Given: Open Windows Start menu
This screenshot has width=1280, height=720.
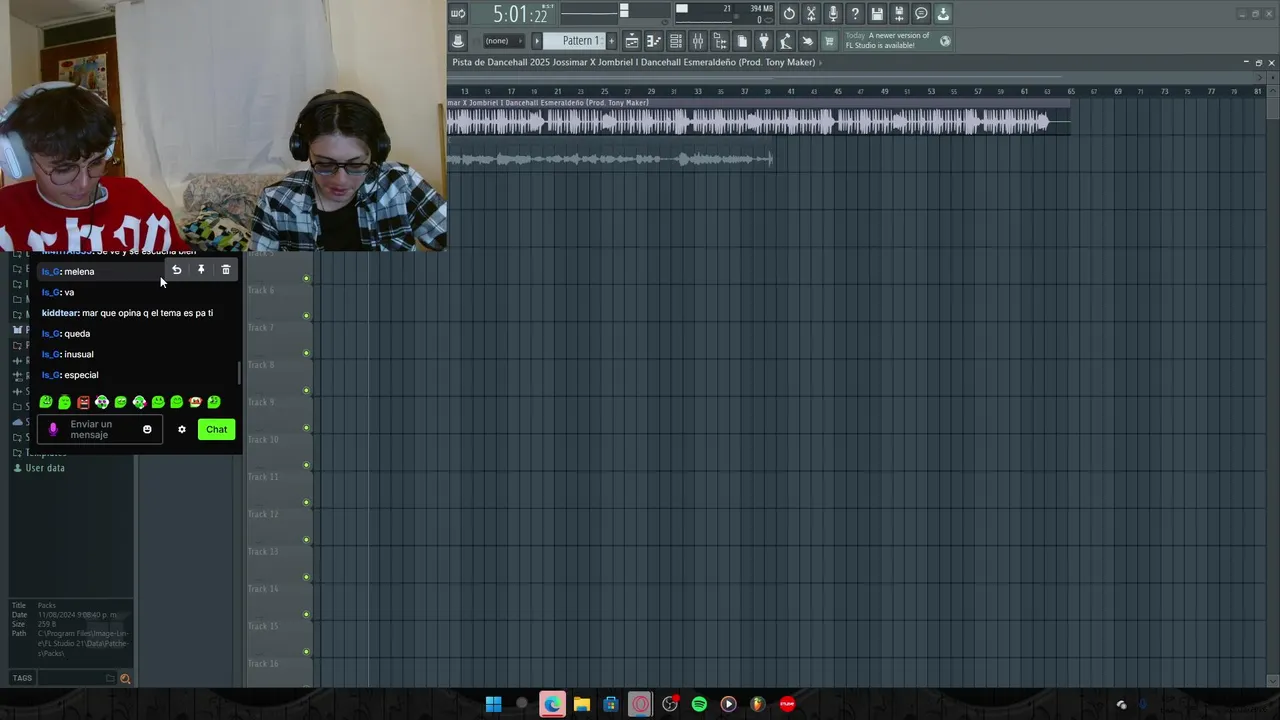Looking at the screenshot, I should click(x=493, y=704).
